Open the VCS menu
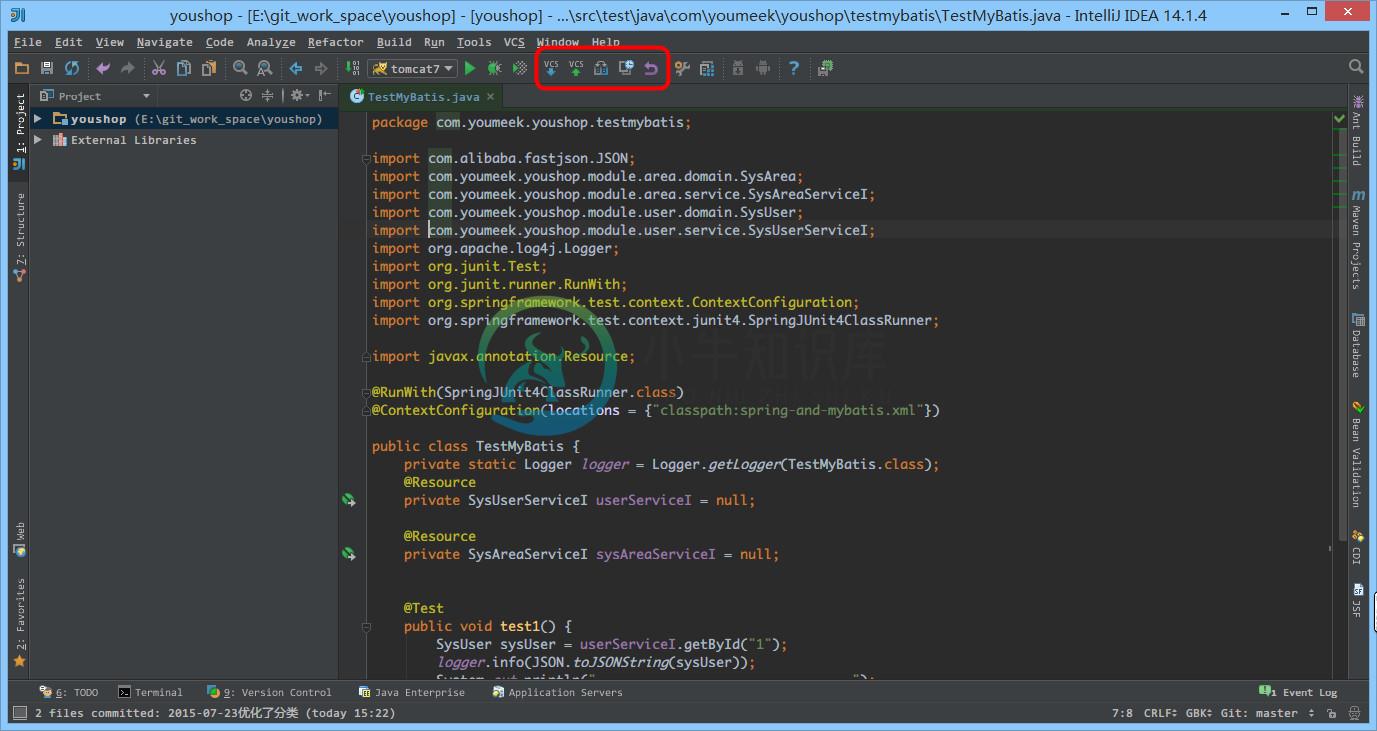Screen dimensions: 1377x731 514,42
